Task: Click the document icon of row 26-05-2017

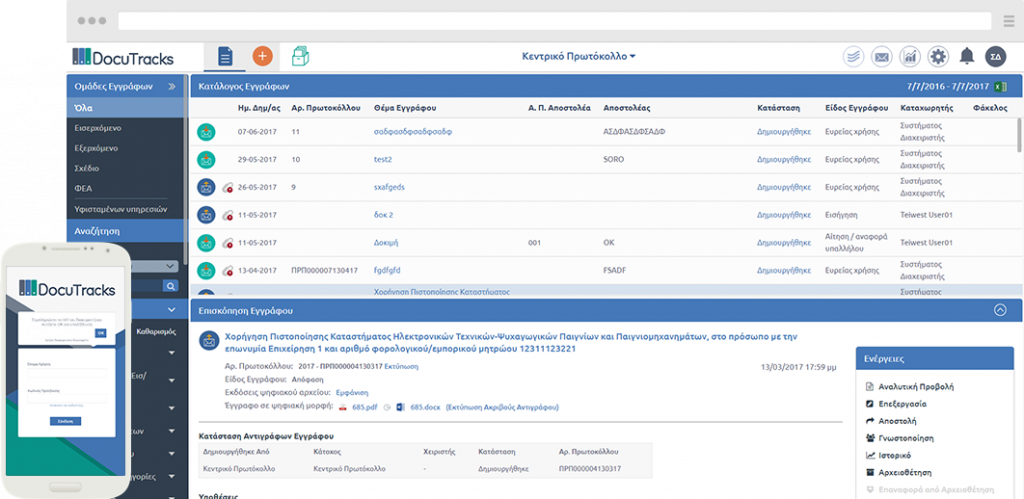Action: pyautogui.click(x=206, y=187)
